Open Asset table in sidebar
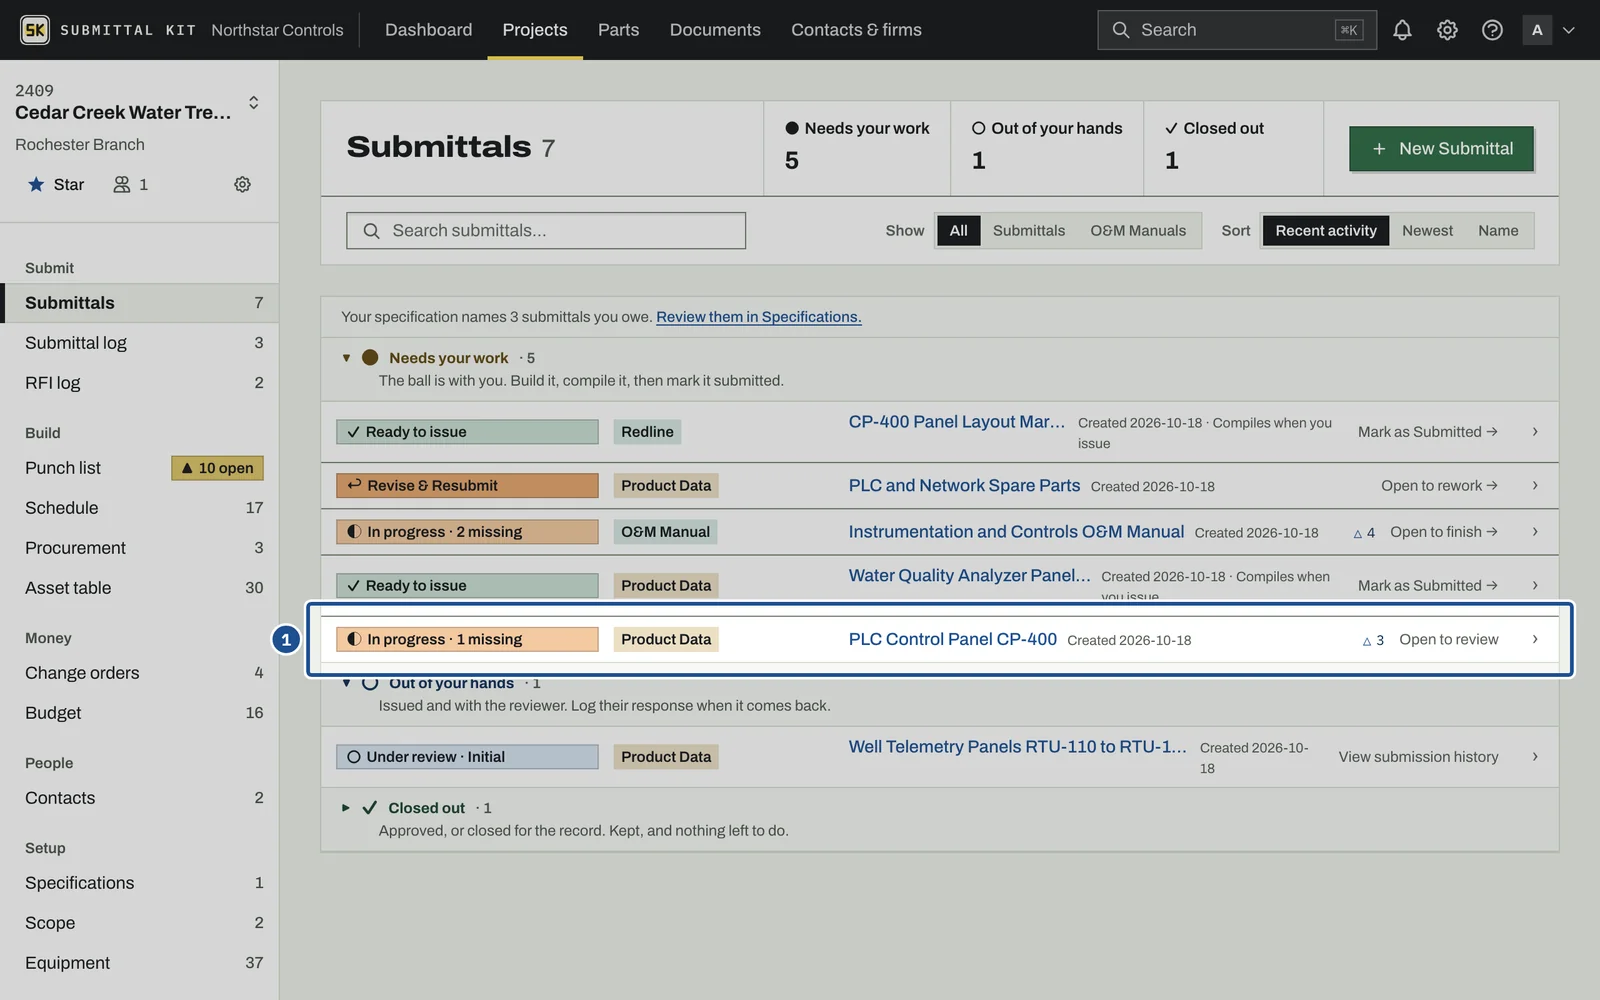This screenshot has height=1000, width=1600. 139,588
